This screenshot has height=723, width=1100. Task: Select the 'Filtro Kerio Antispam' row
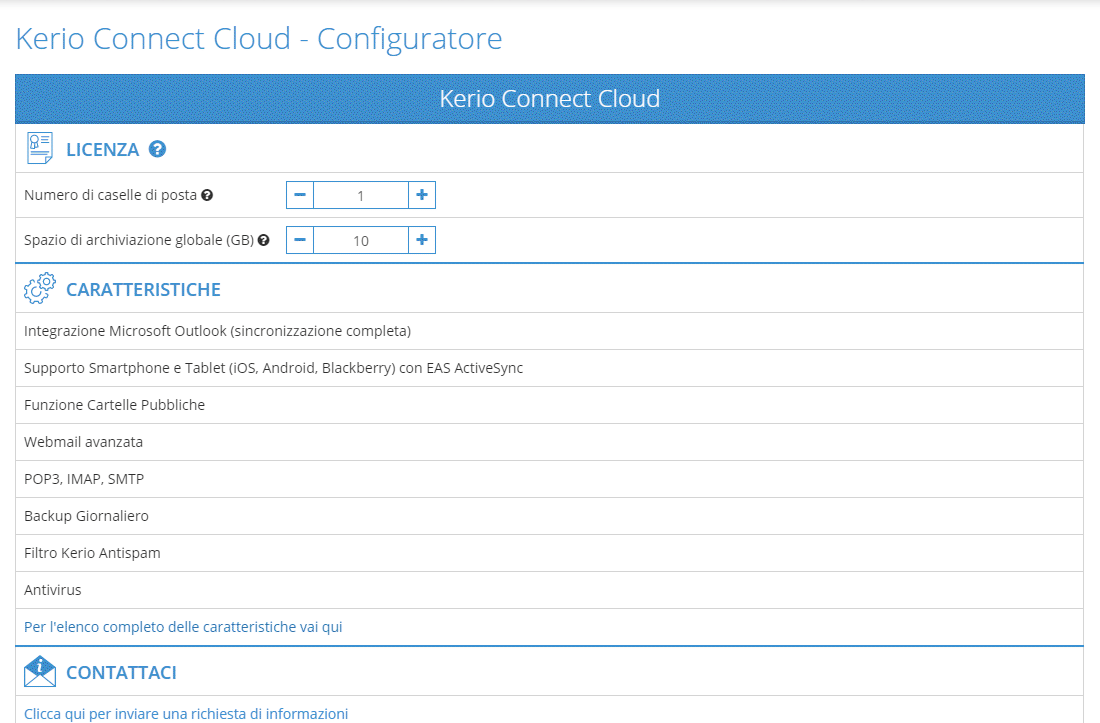point(550,553)
